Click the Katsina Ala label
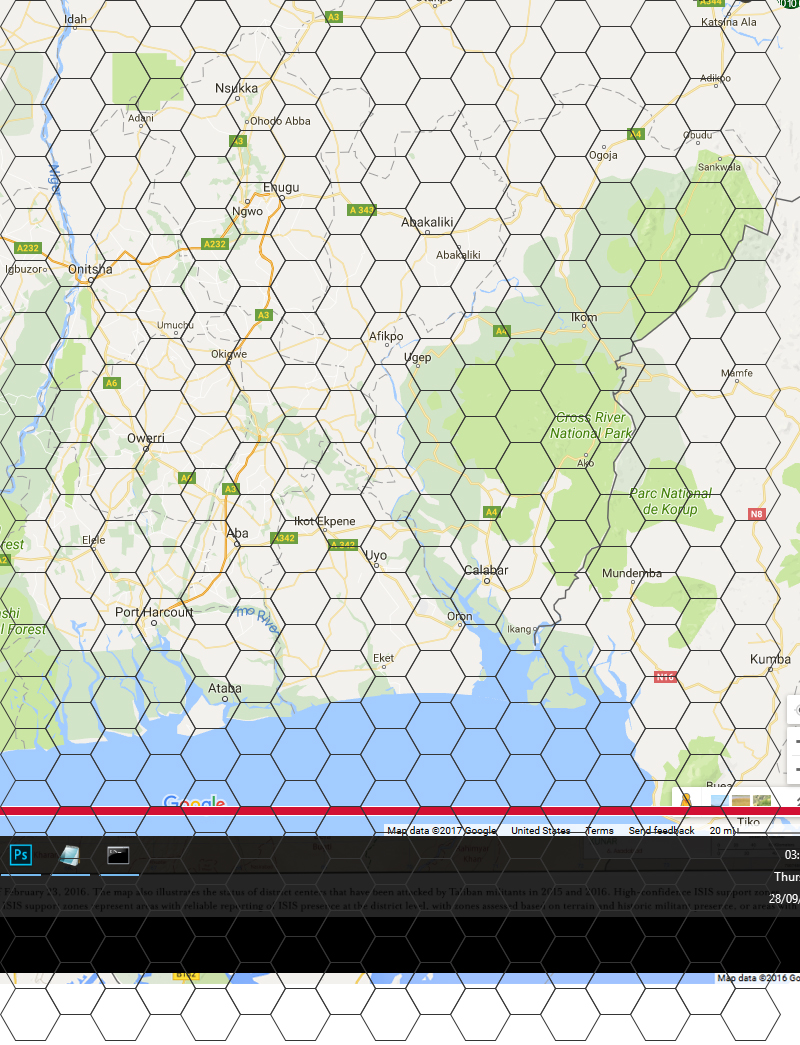800x1045 pixels. pos(729,22)
